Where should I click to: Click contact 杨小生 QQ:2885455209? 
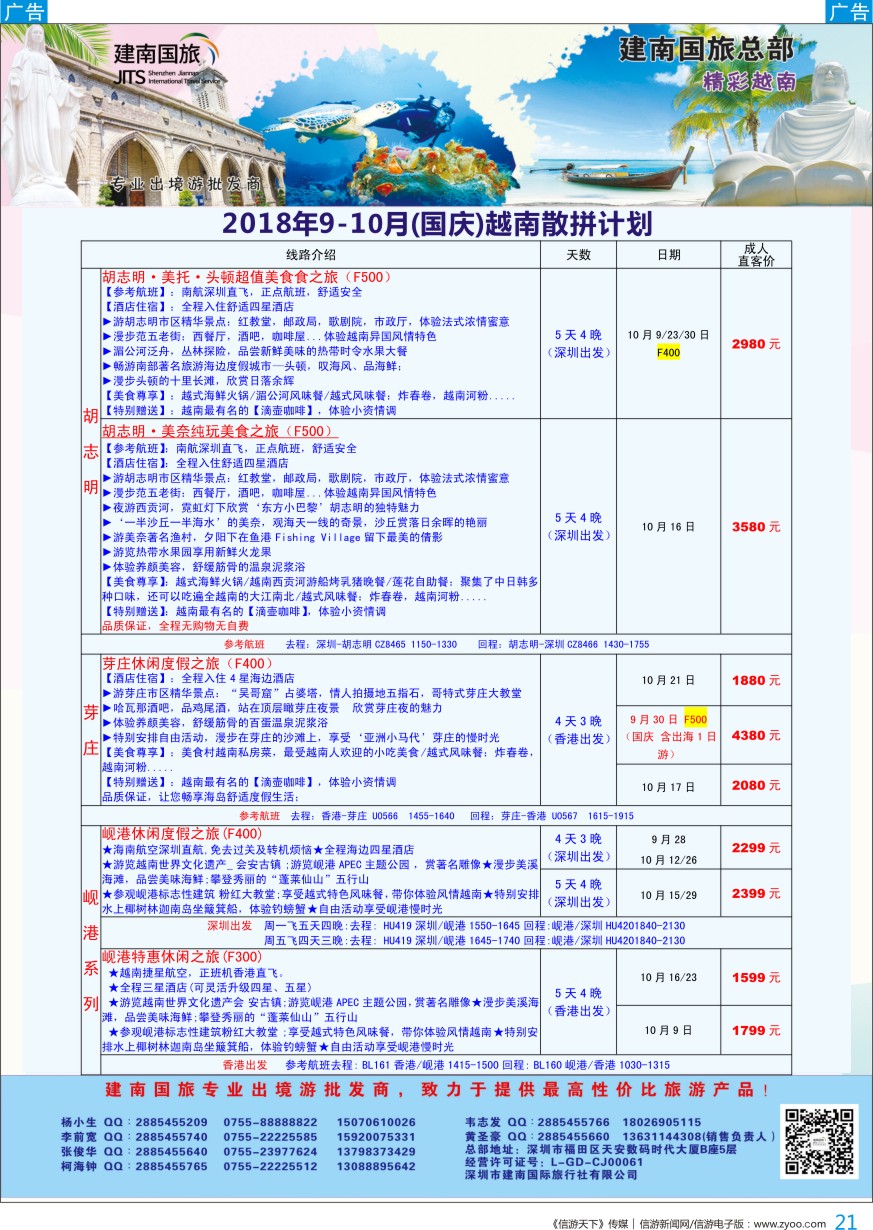134,1122
